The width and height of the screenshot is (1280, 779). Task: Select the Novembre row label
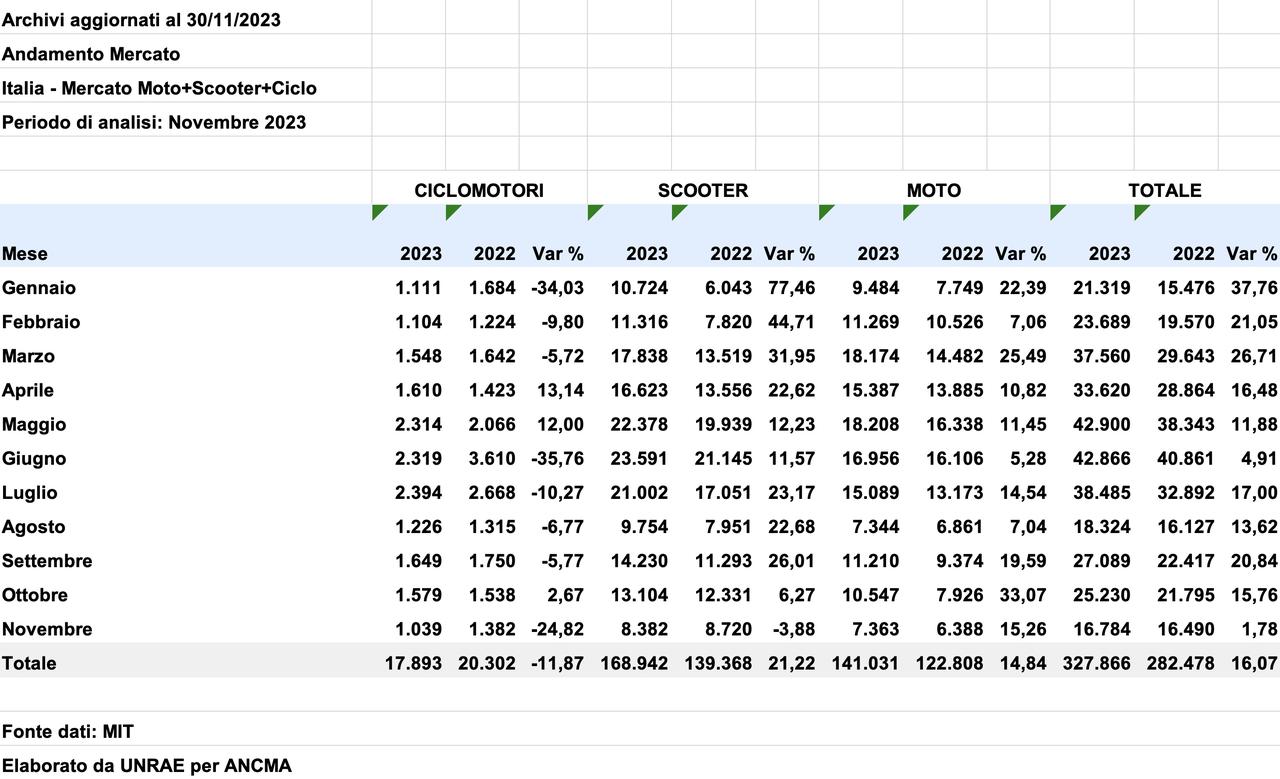coord(47,629)
